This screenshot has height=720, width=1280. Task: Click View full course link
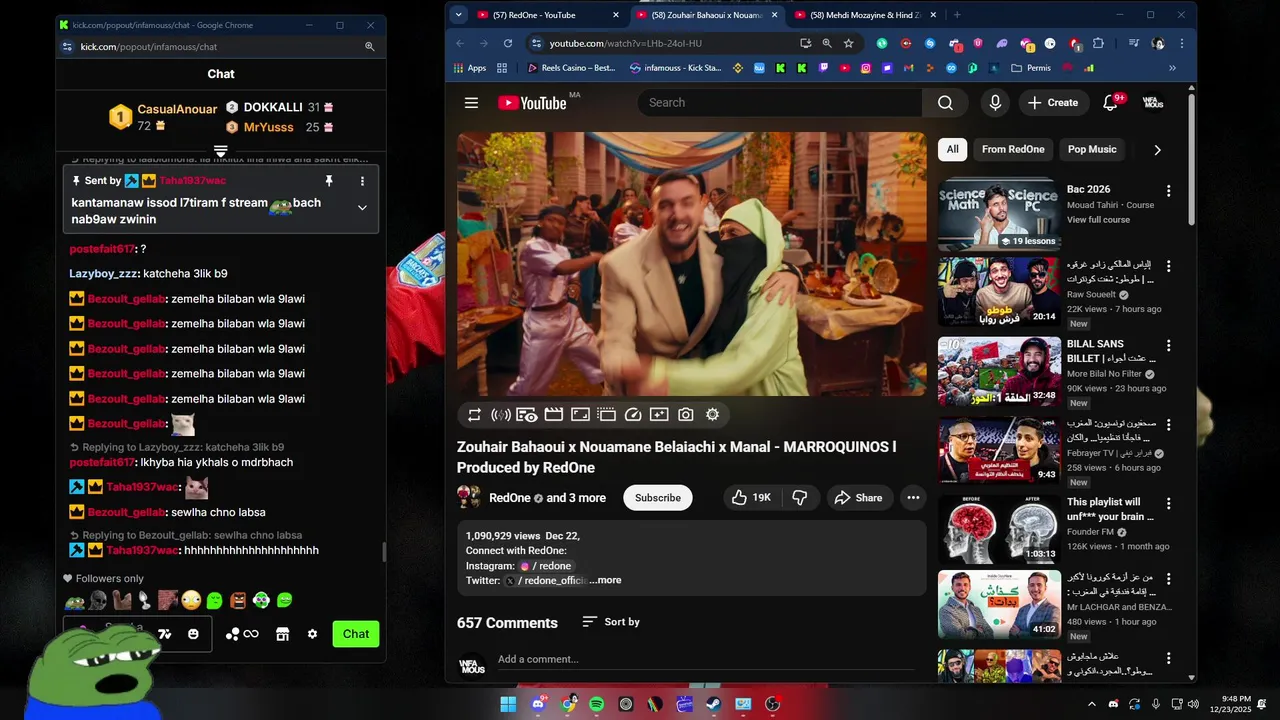point(1098,220)
